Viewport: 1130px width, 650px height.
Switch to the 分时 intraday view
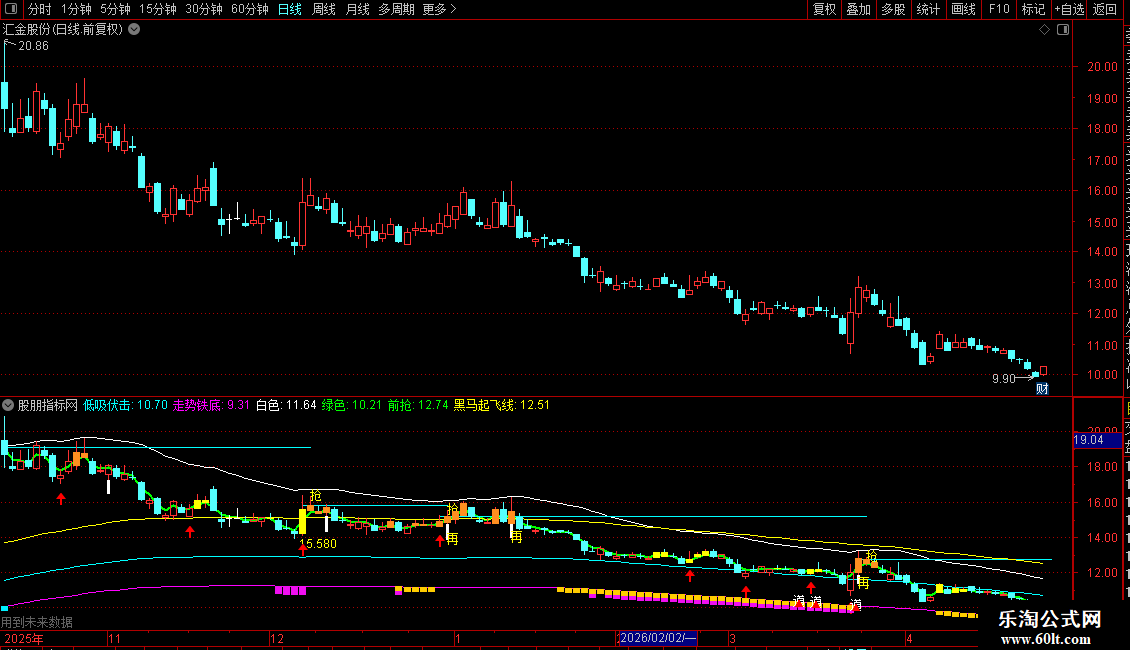[40, 9]
